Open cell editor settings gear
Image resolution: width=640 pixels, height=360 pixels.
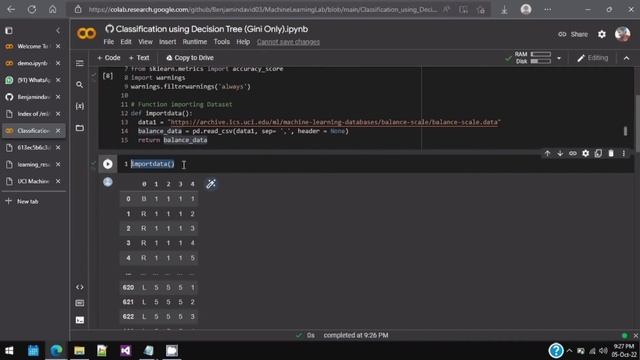pyautogui.click(x=585, y=153)
